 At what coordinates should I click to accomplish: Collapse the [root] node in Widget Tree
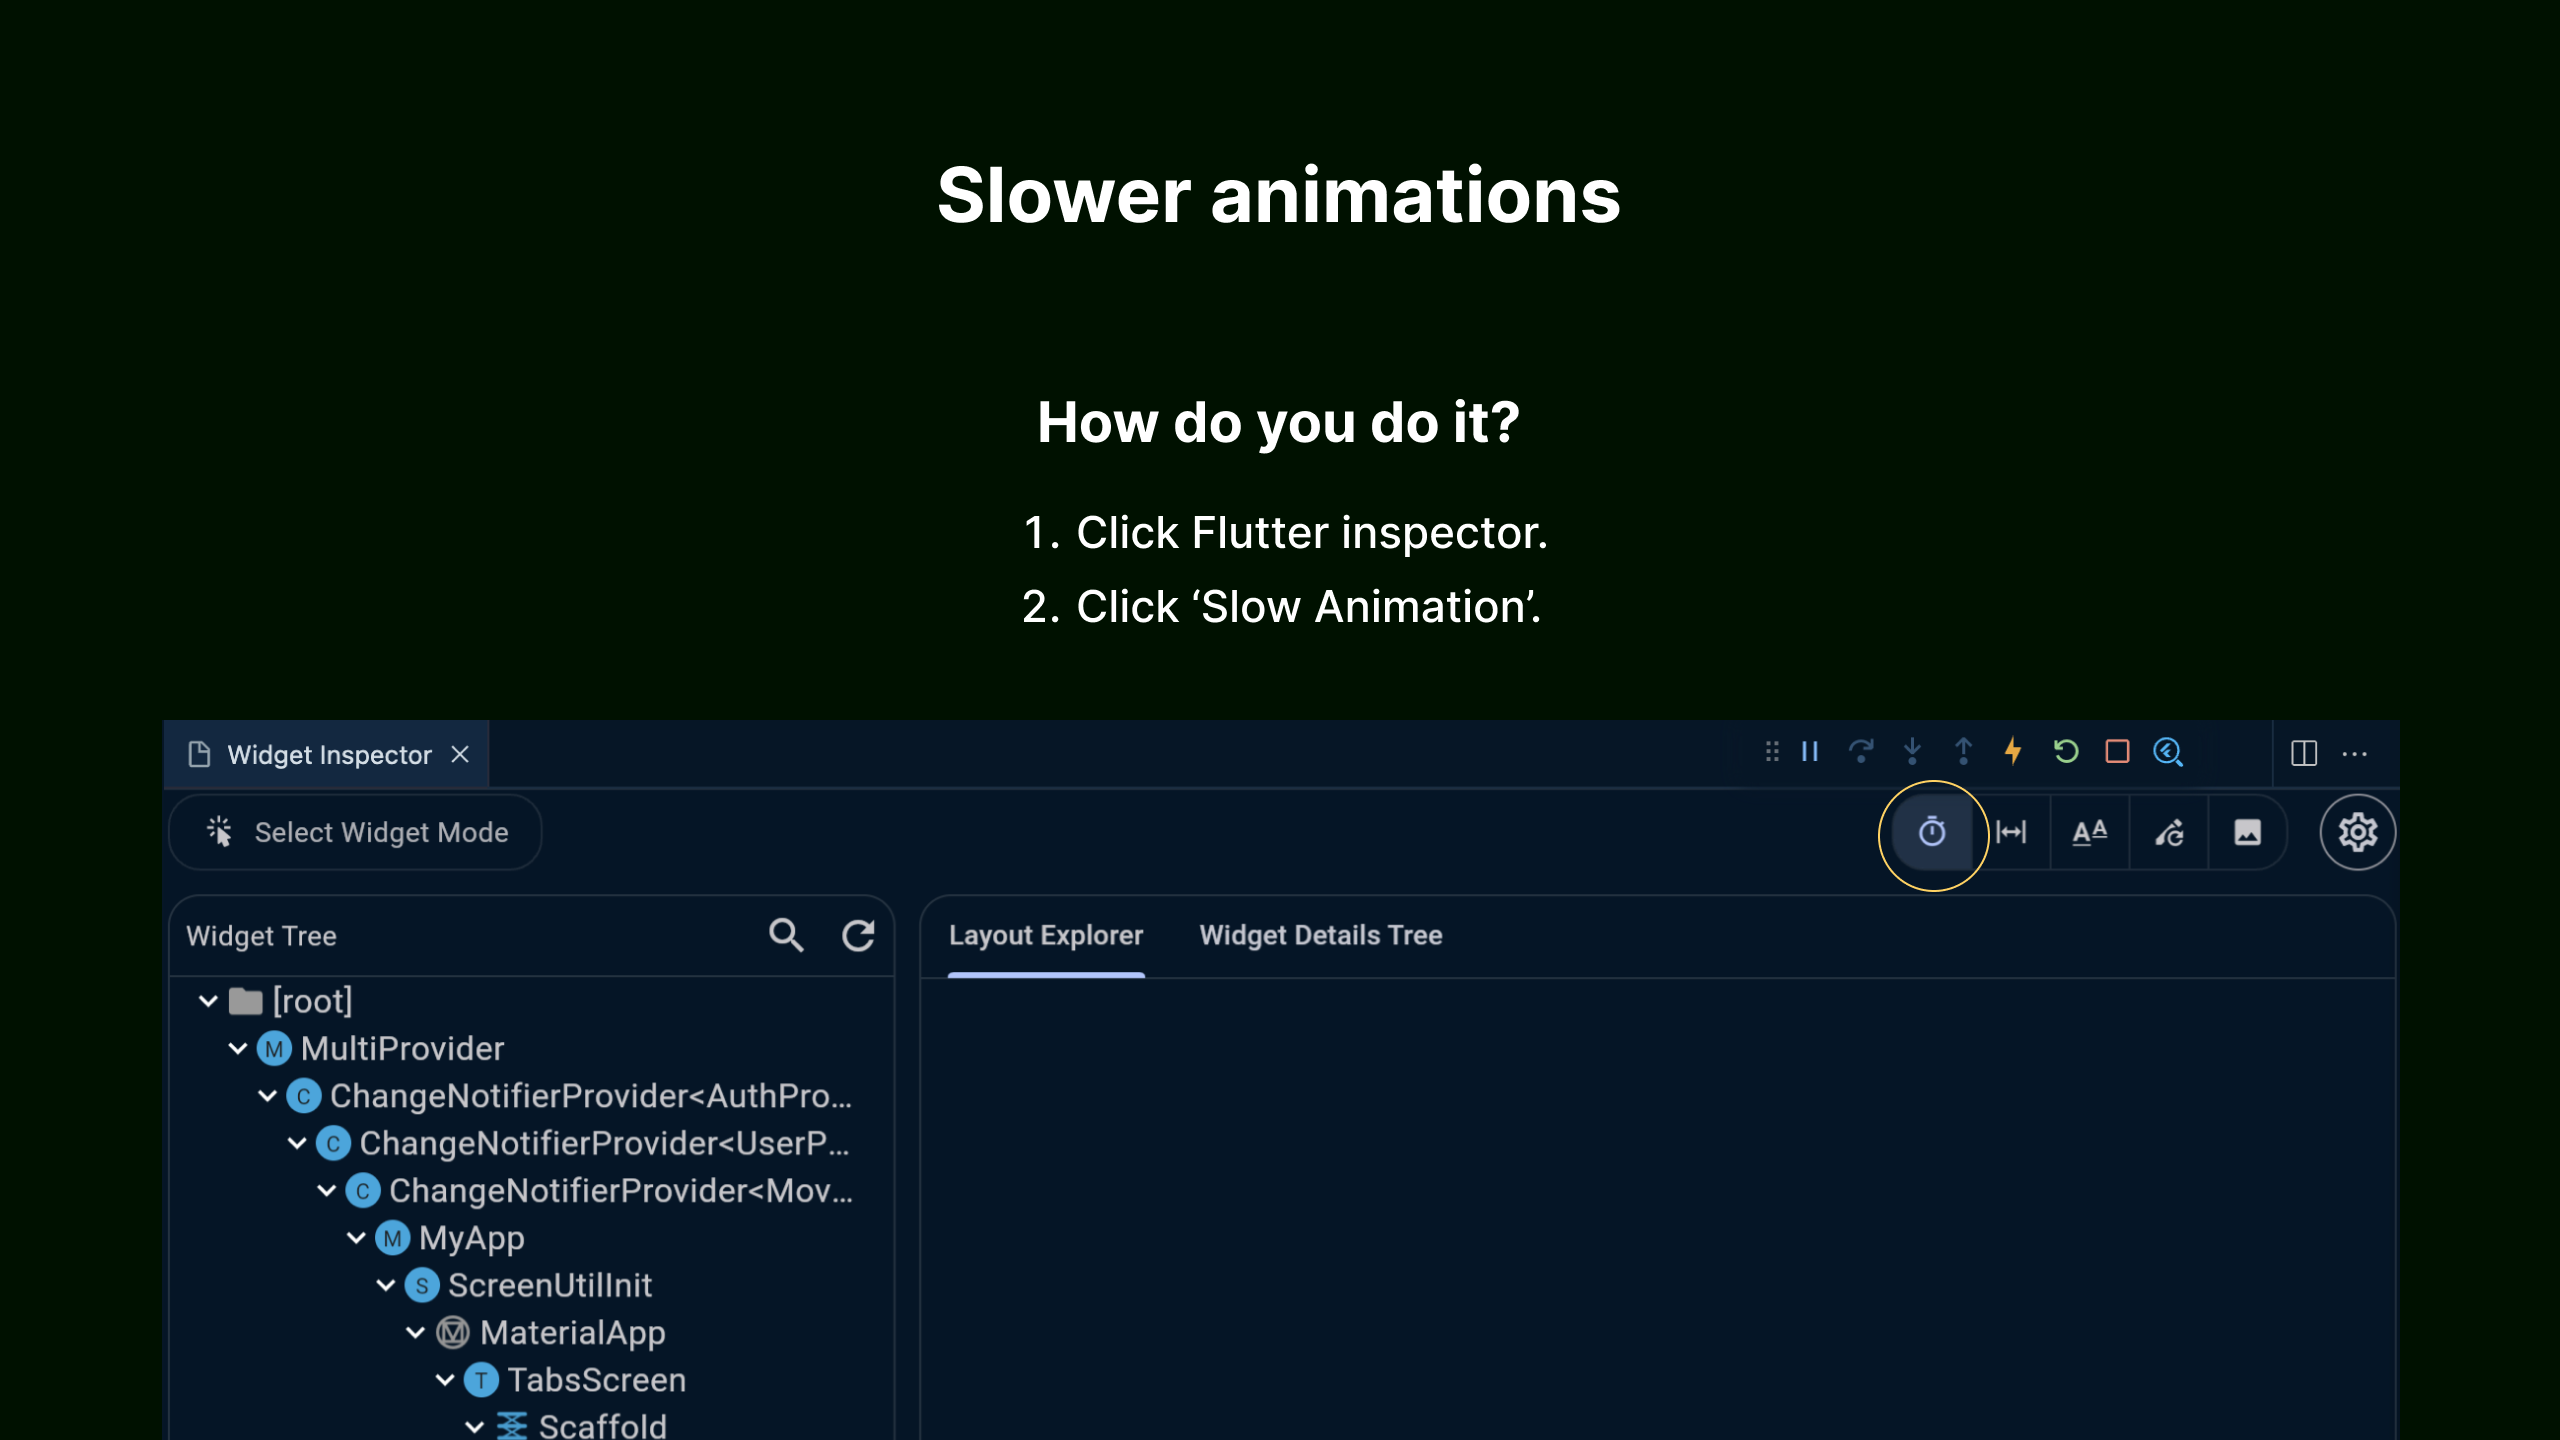(207, 1000)
